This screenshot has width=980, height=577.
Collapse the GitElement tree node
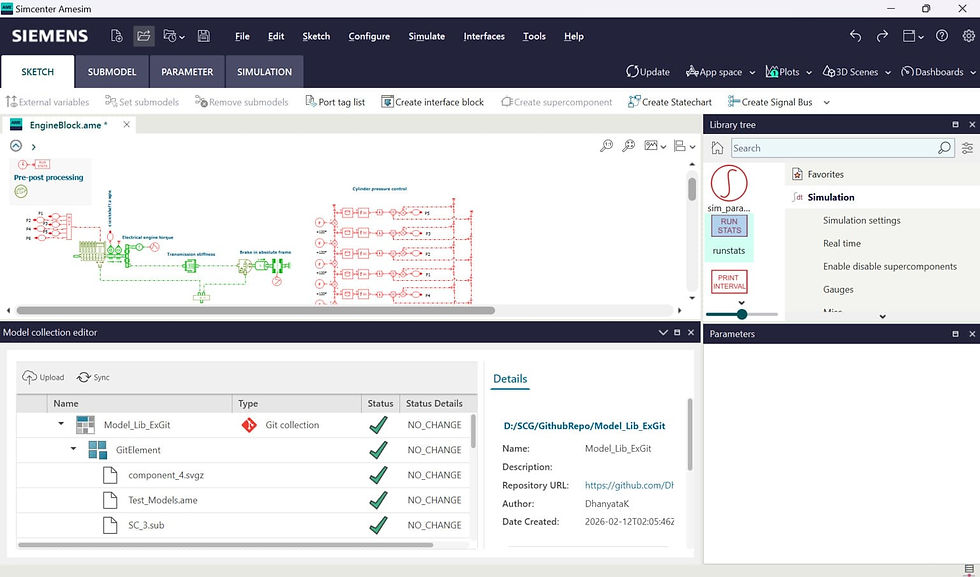tap(73, 449)
